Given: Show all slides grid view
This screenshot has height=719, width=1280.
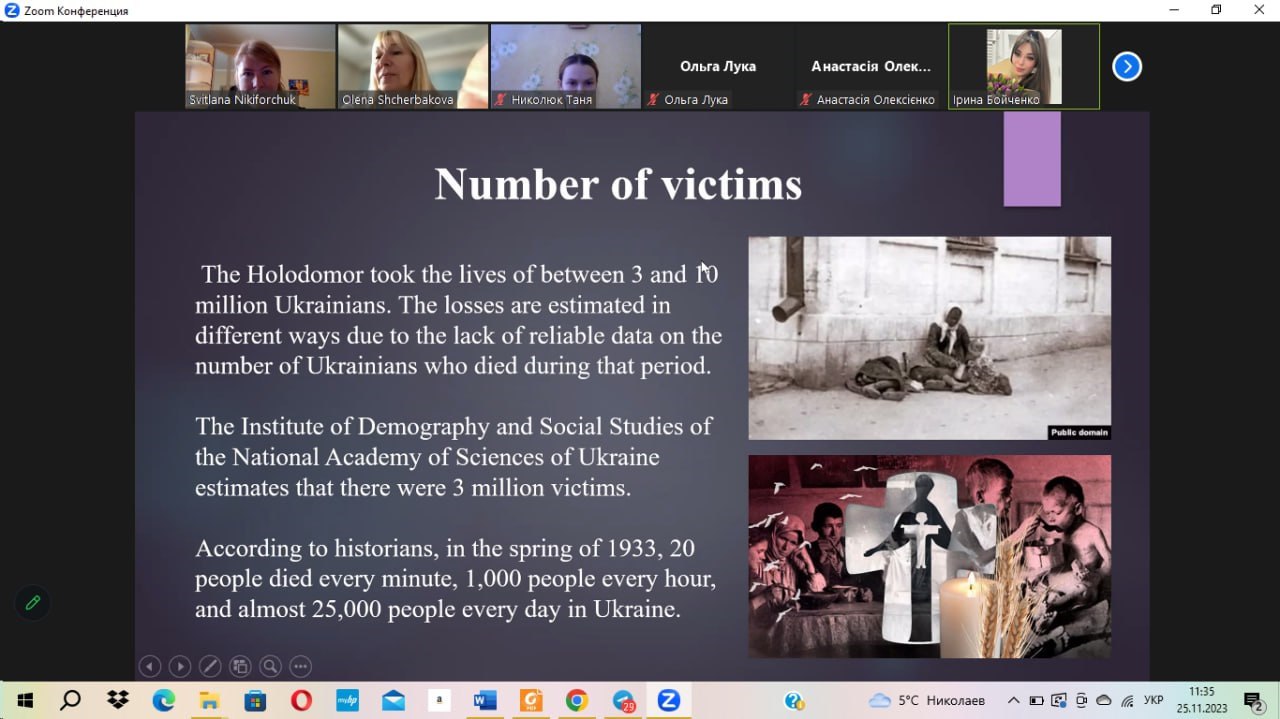Looking at the screenshot, I should (240, 666).
